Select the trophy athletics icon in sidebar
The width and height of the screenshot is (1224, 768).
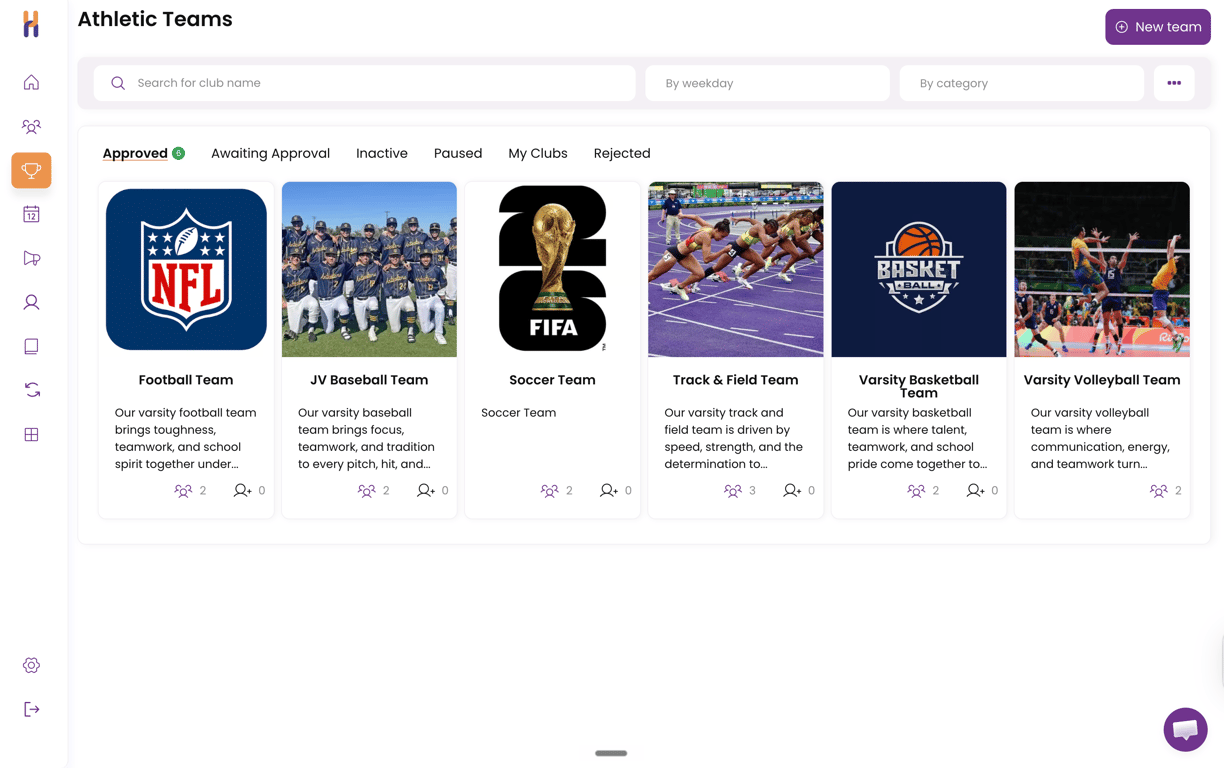pyautogui.click(x=31, y=170)
